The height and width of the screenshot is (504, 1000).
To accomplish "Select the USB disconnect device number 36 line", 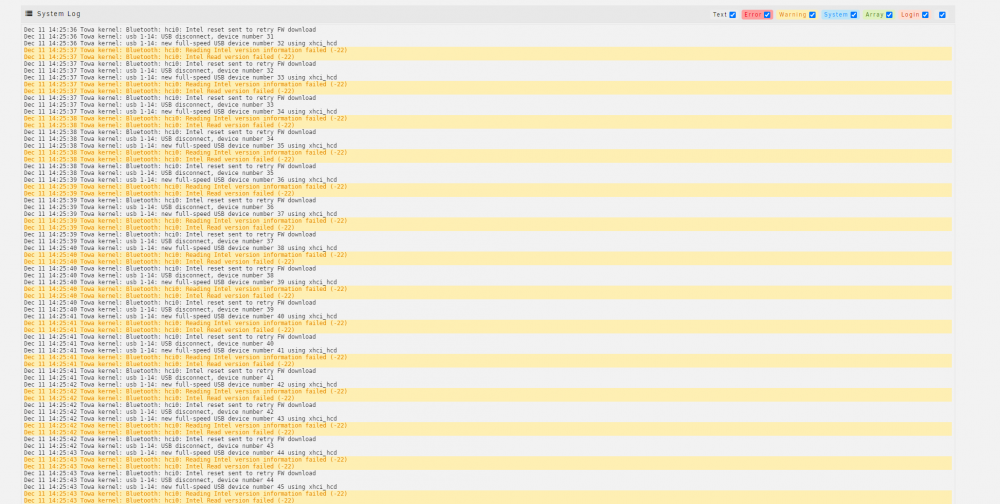I will 149,207.
